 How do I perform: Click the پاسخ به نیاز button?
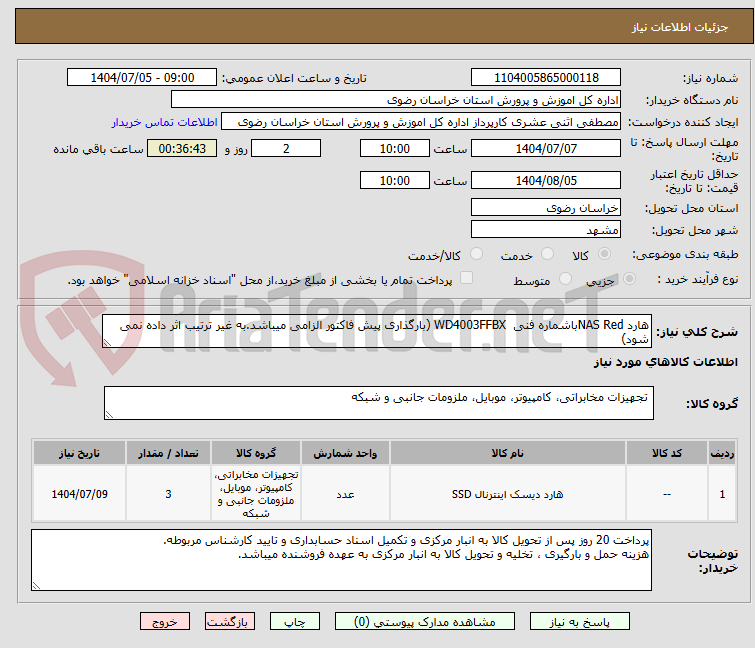[579, 622]
